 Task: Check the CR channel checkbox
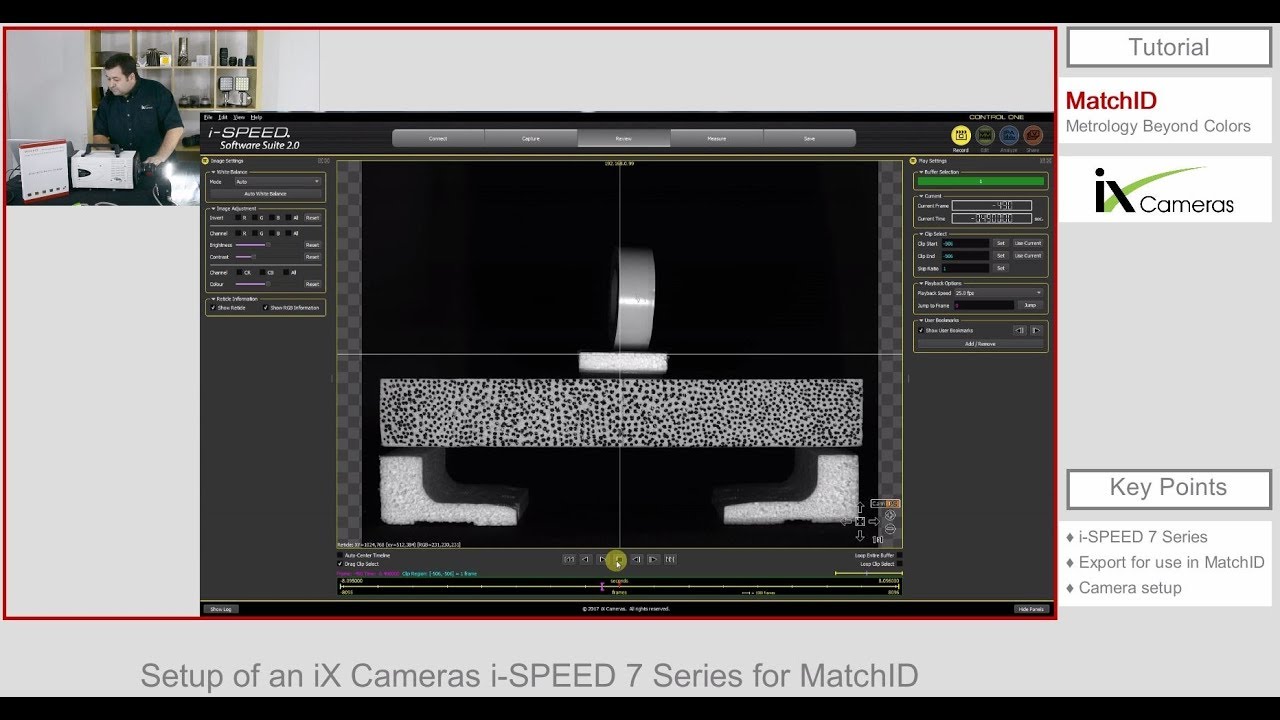(x=240, y=272)
